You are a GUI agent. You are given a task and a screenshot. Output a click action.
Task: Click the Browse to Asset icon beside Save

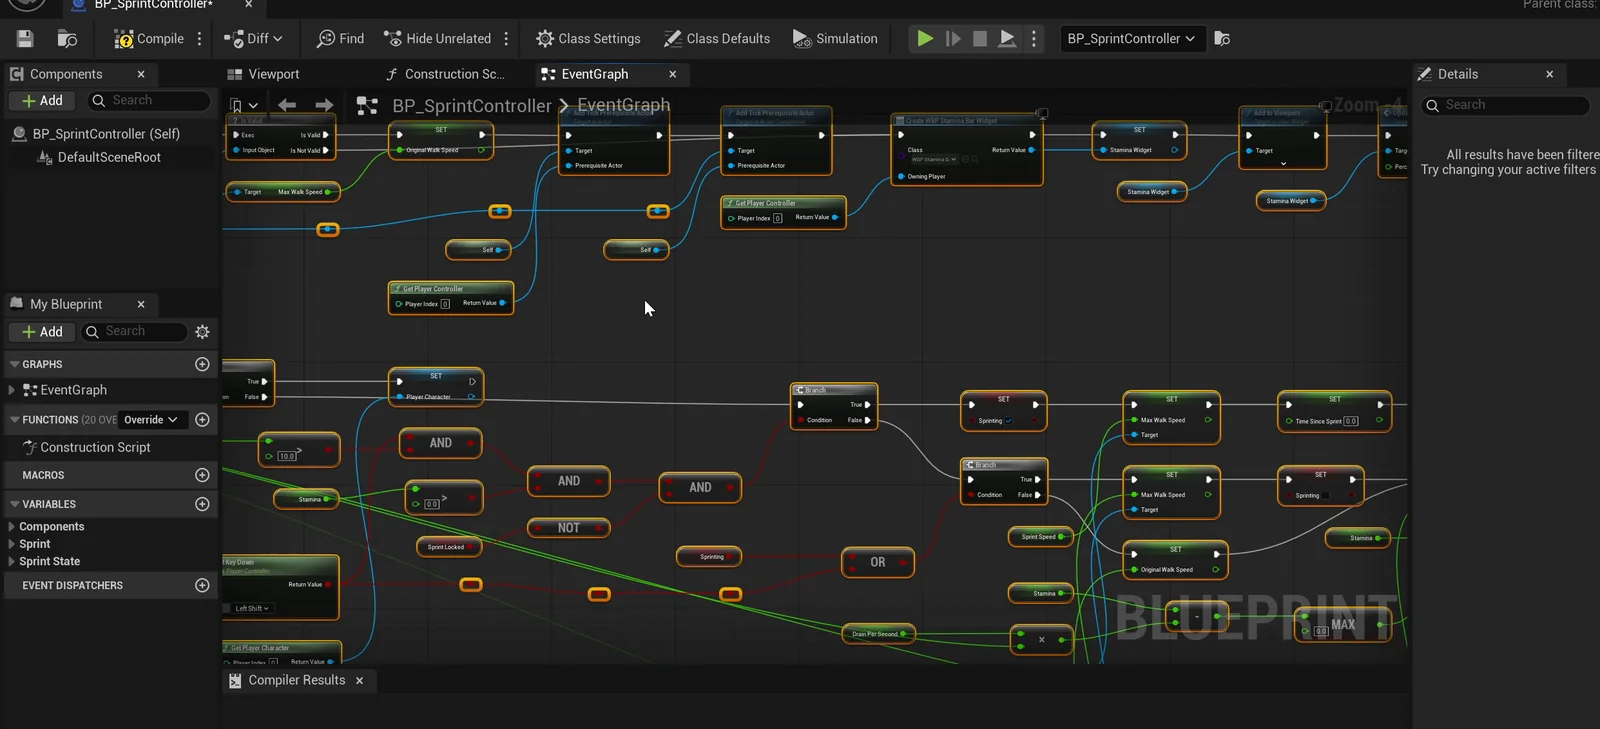[67, 39]
